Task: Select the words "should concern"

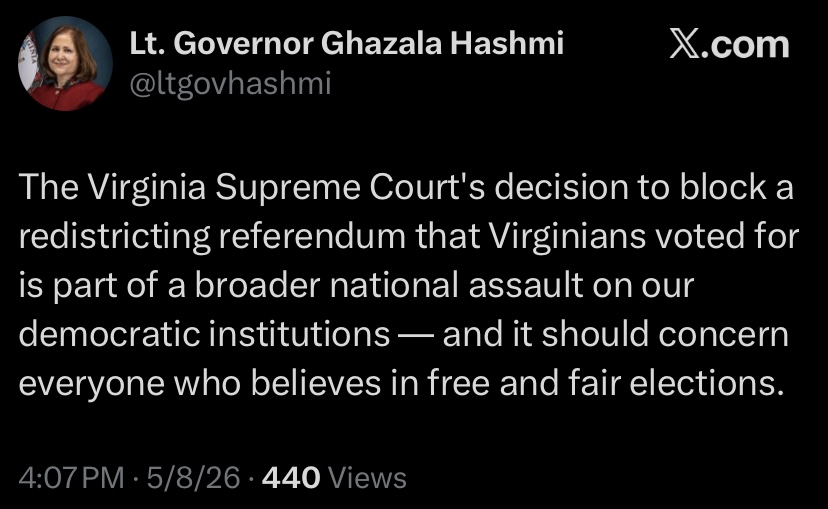Action: 665,334
